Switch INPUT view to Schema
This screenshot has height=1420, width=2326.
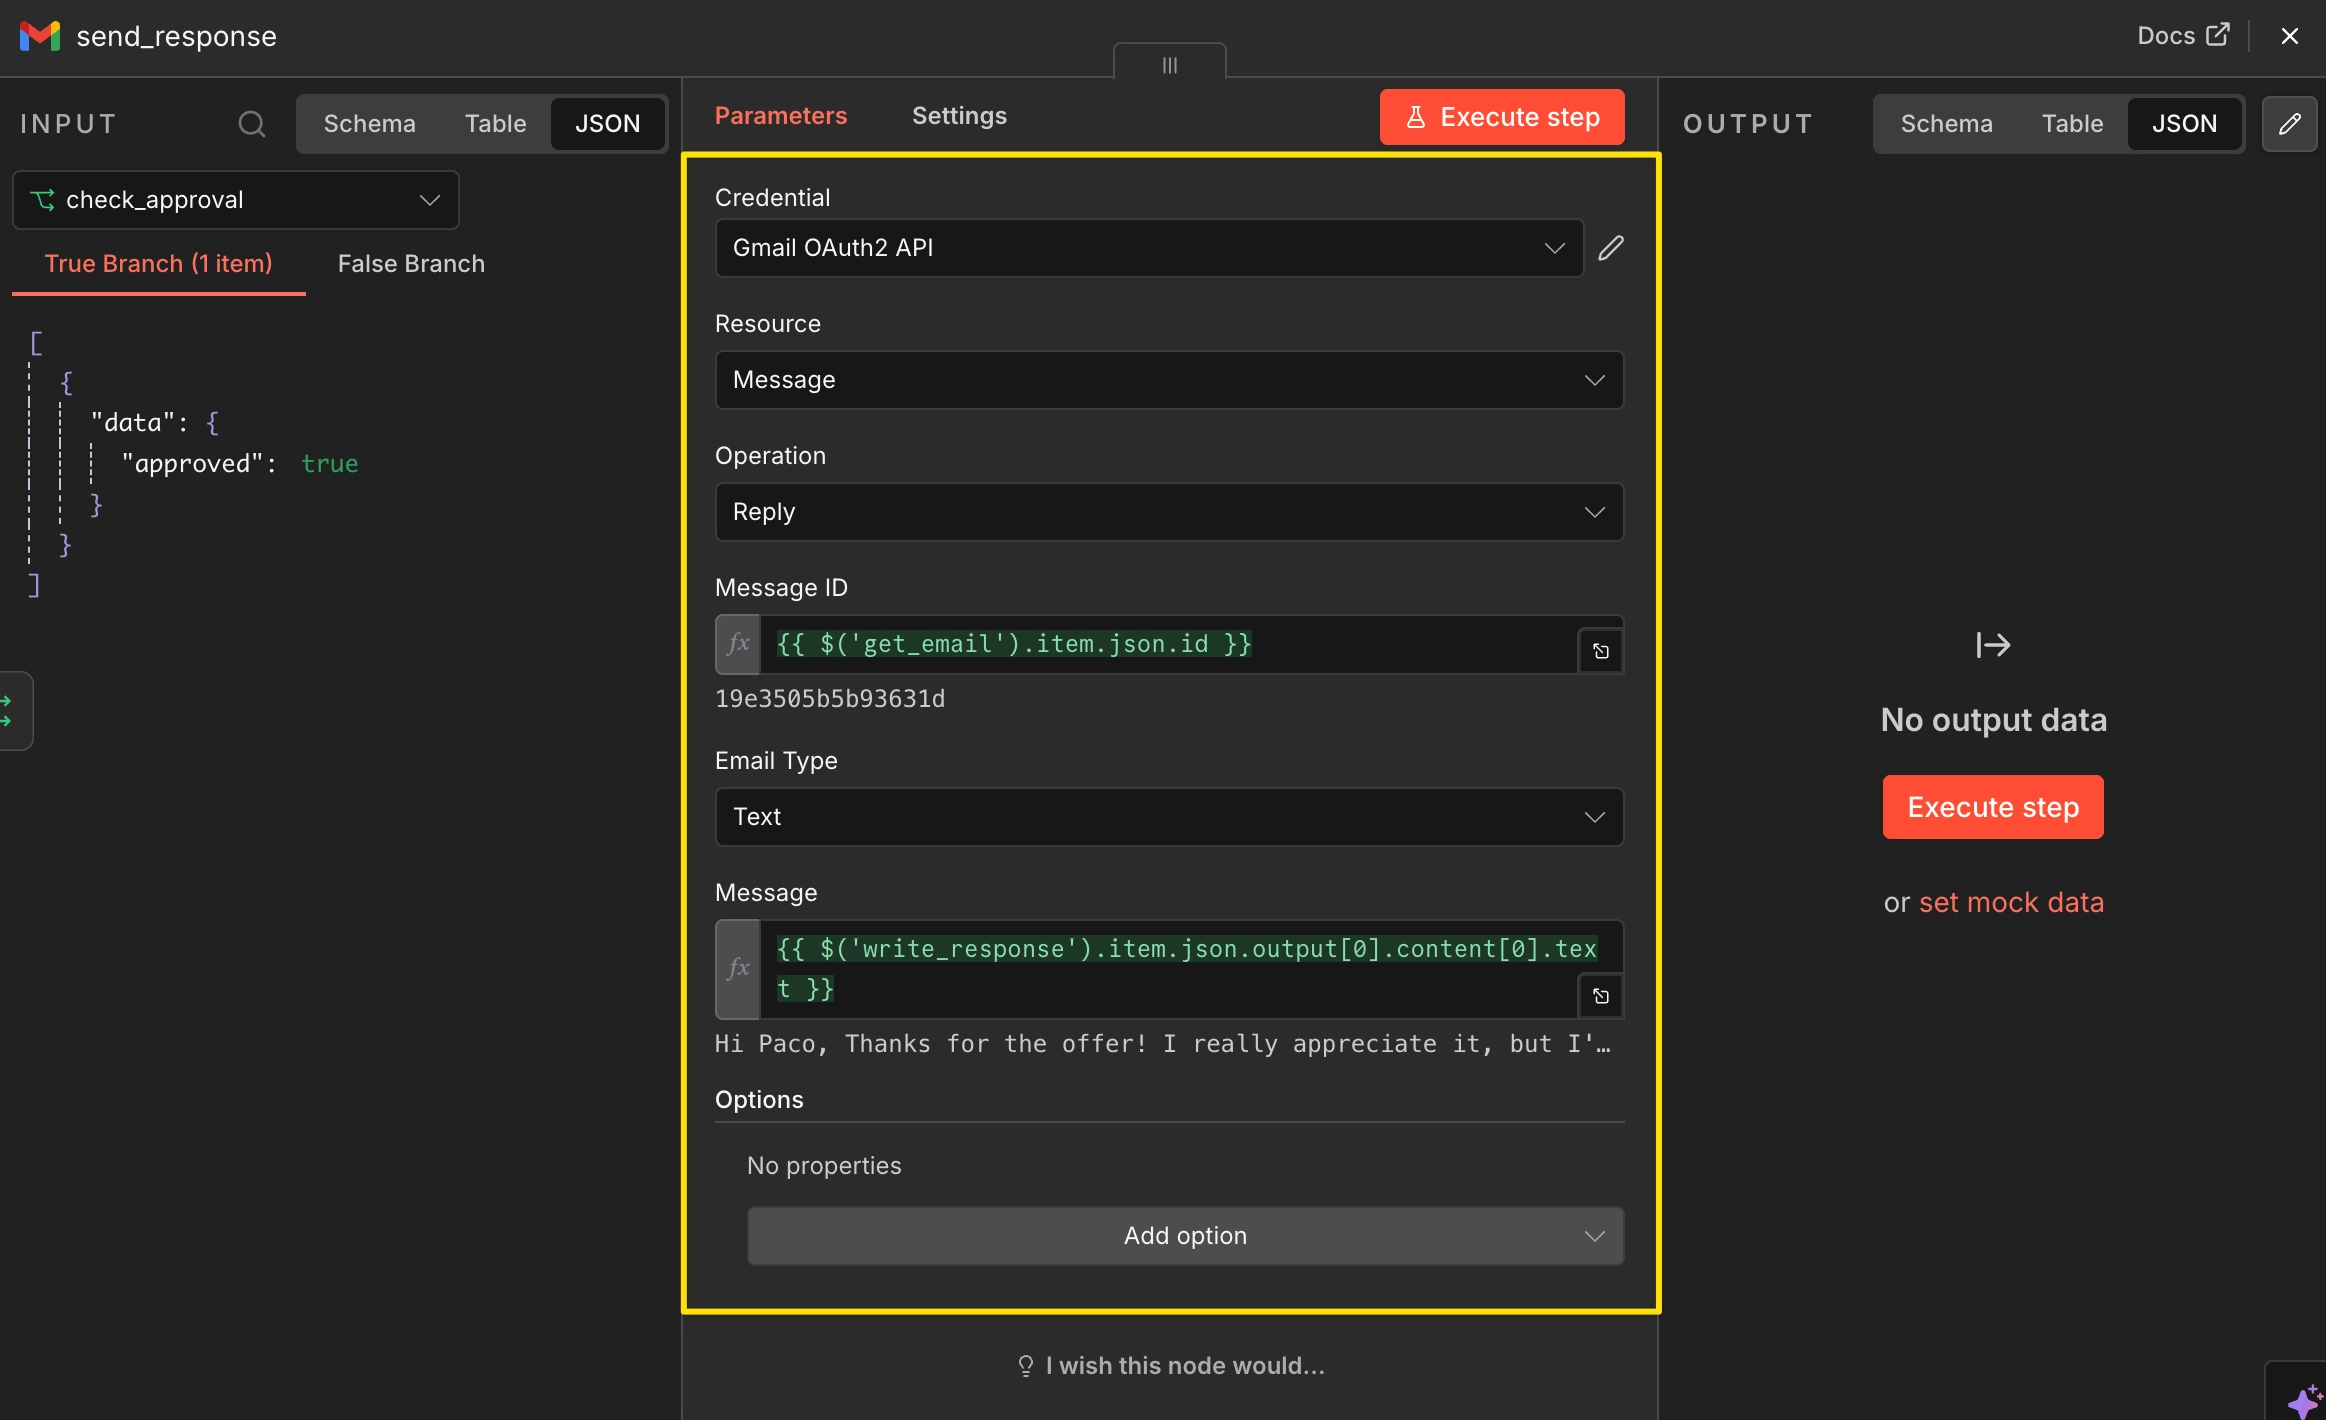[x=369, y=124]
